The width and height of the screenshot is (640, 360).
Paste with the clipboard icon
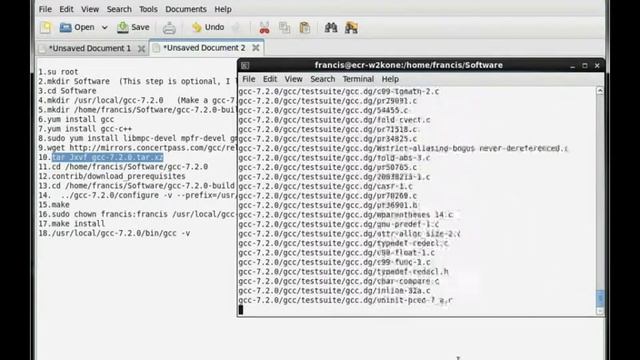pos(304,28)
